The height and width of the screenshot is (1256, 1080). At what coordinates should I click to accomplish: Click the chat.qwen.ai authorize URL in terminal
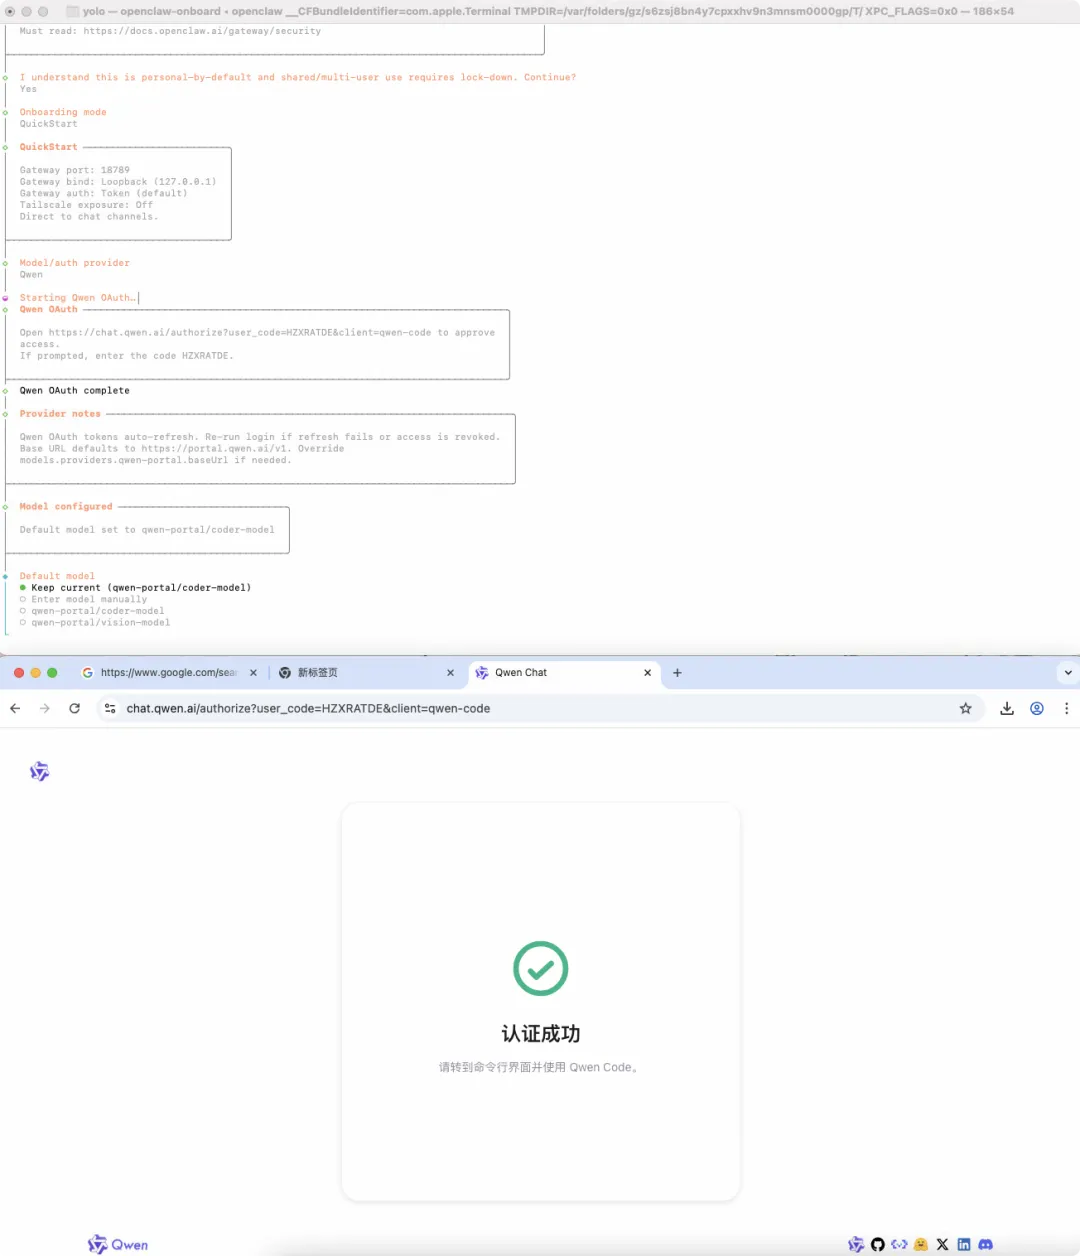(240, 333)
